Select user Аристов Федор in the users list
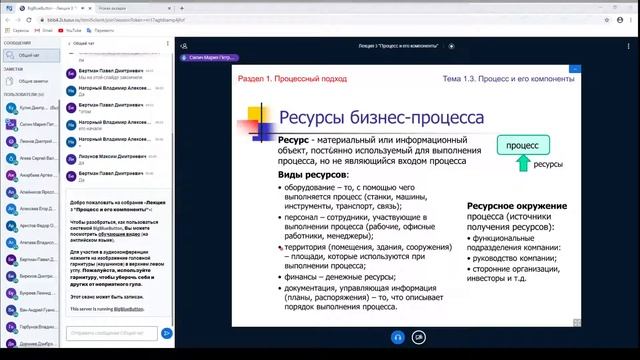Screen dimensions: 640x360 31,226
